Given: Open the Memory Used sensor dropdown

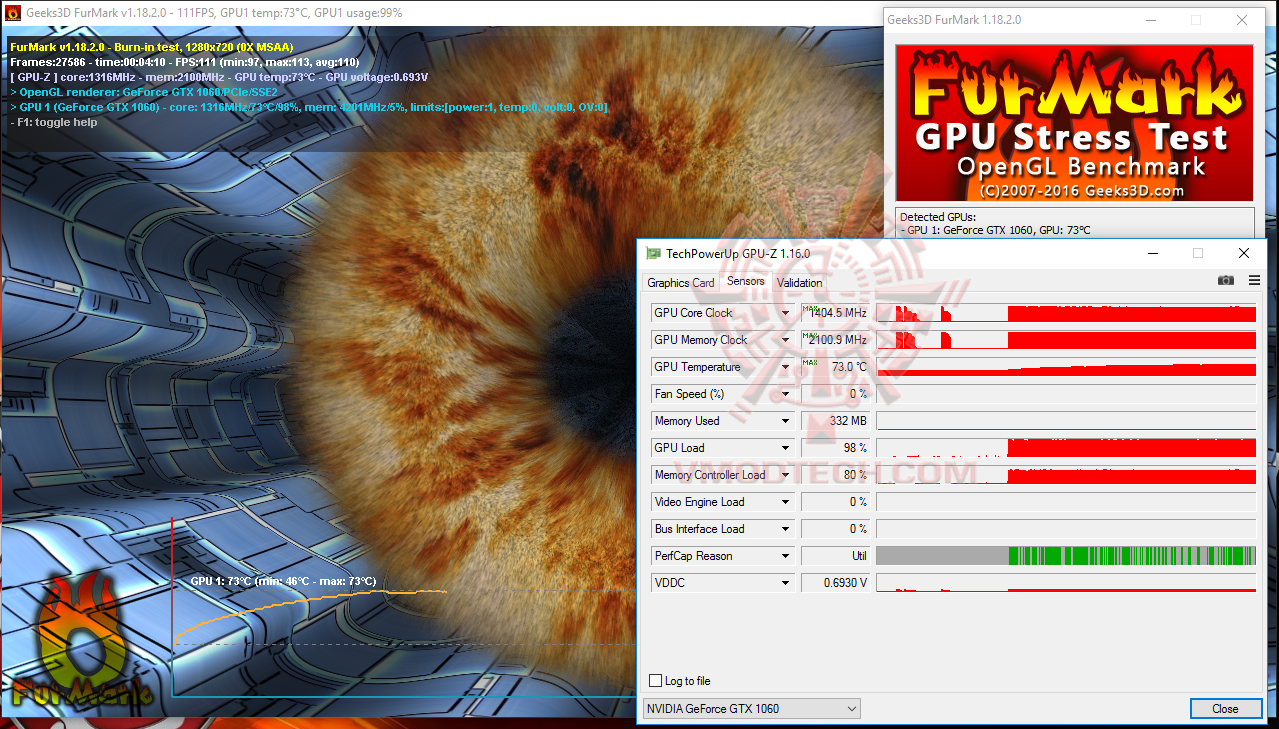Looking at the screenshot, I should [x=787, y=421].
